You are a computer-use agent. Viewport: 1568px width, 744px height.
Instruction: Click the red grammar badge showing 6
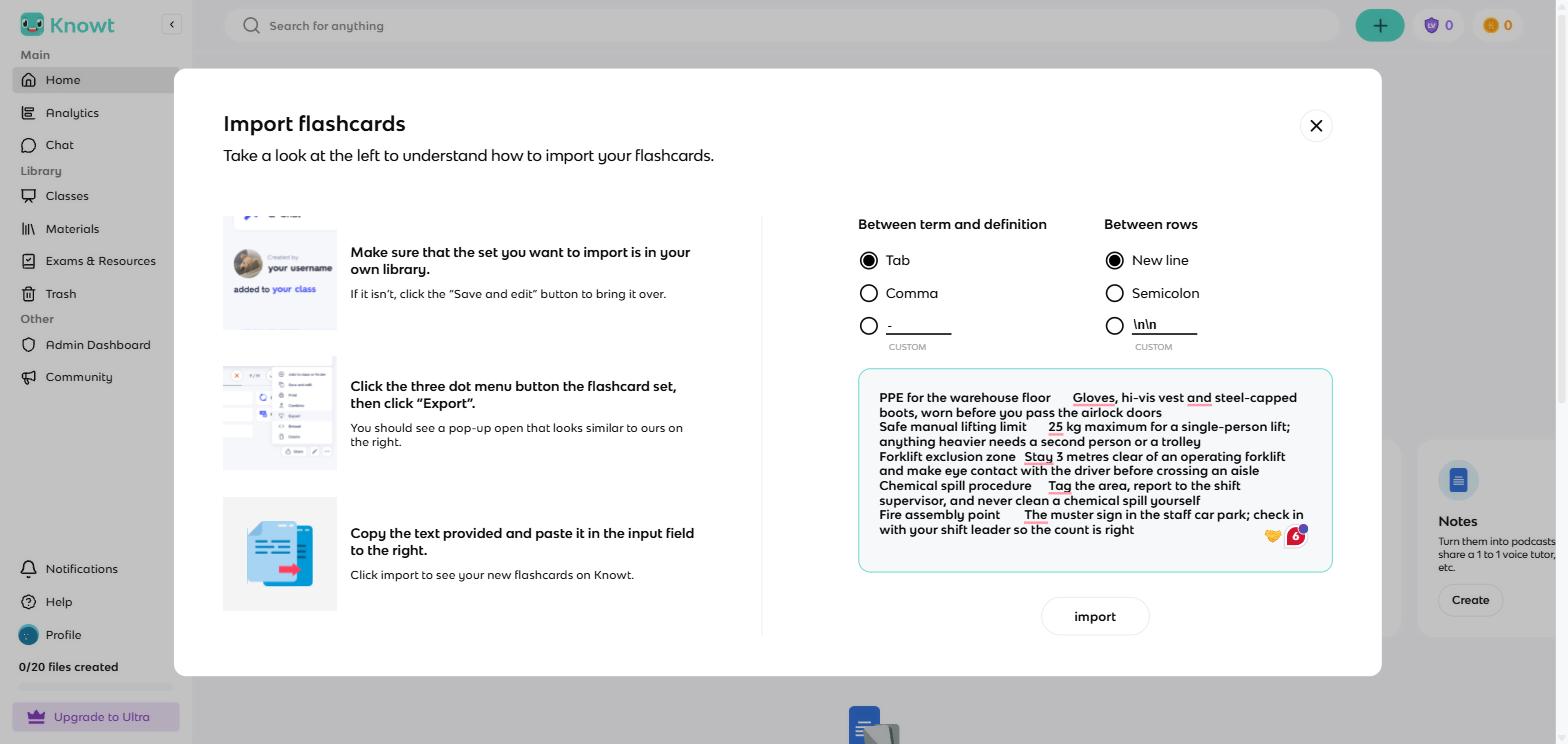pyautogui.click(x=1296, y=536)
